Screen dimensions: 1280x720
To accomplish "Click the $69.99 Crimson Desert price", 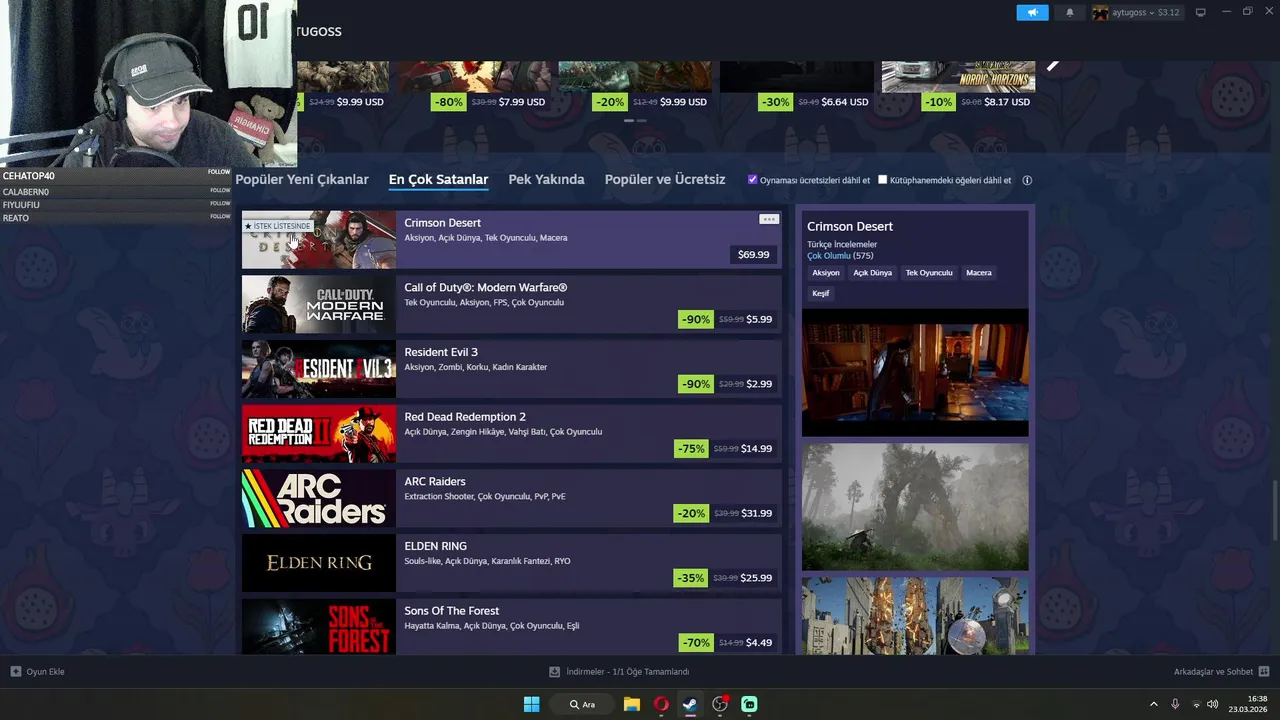I will click(x=753, y=254).
